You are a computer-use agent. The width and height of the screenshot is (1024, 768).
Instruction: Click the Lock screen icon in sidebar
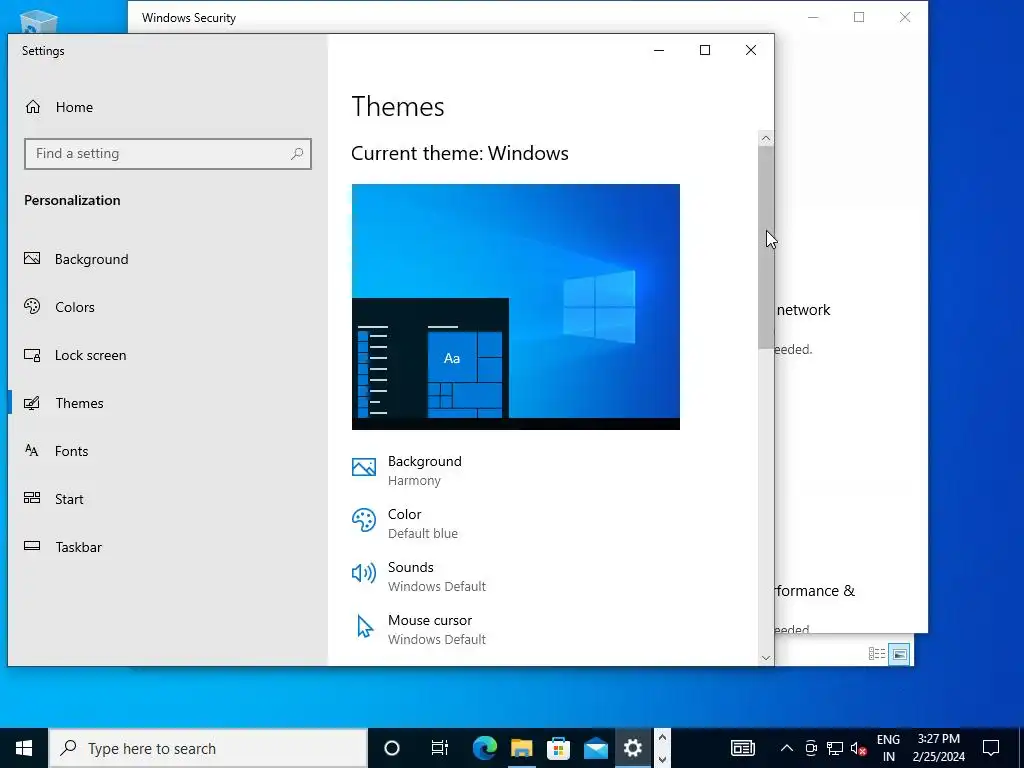pyautogui.click(x=32, y=355)
